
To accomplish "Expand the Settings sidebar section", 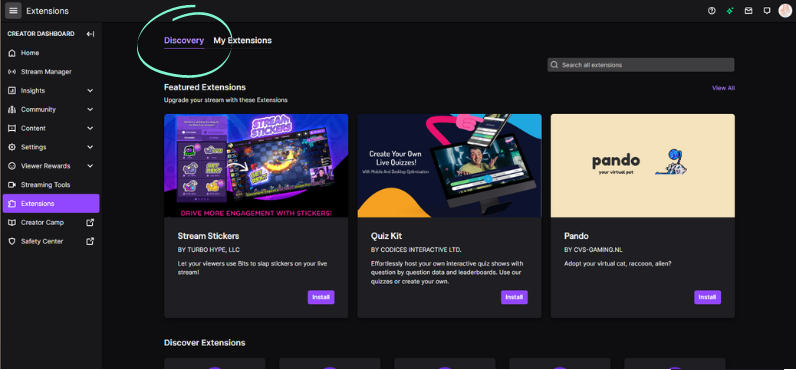I will [90, 147].
